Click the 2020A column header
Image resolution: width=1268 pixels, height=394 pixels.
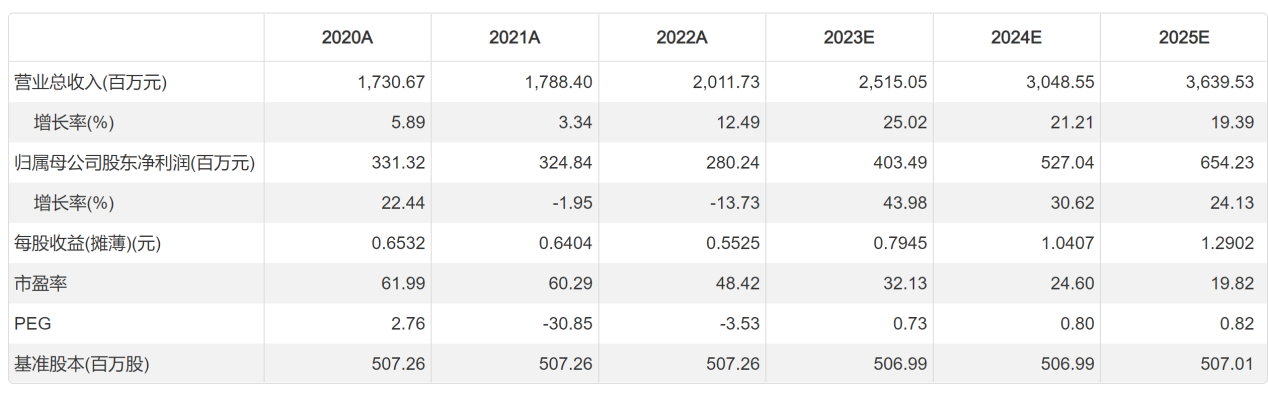347,38
